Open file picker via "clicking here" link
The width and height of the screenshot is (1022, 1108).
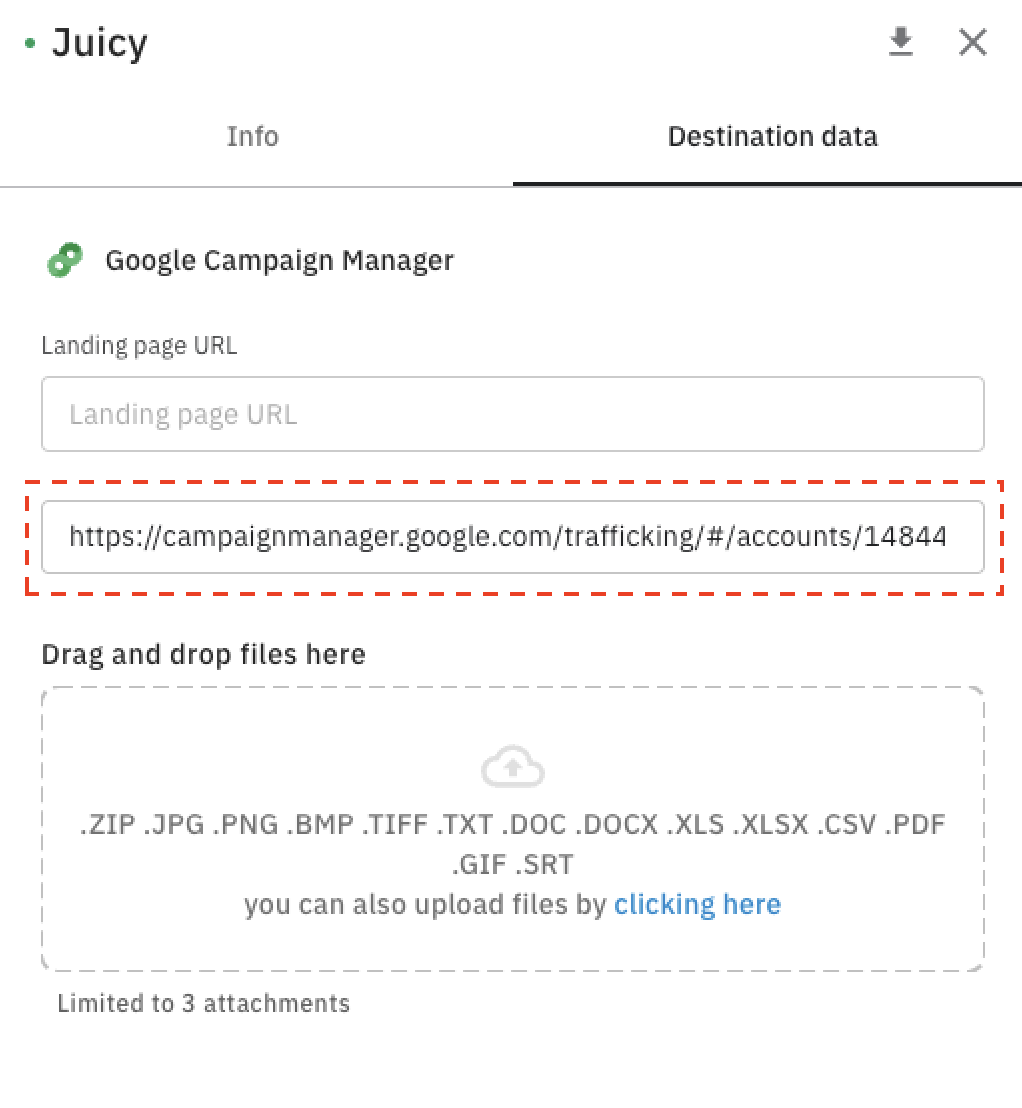(697, 905)
